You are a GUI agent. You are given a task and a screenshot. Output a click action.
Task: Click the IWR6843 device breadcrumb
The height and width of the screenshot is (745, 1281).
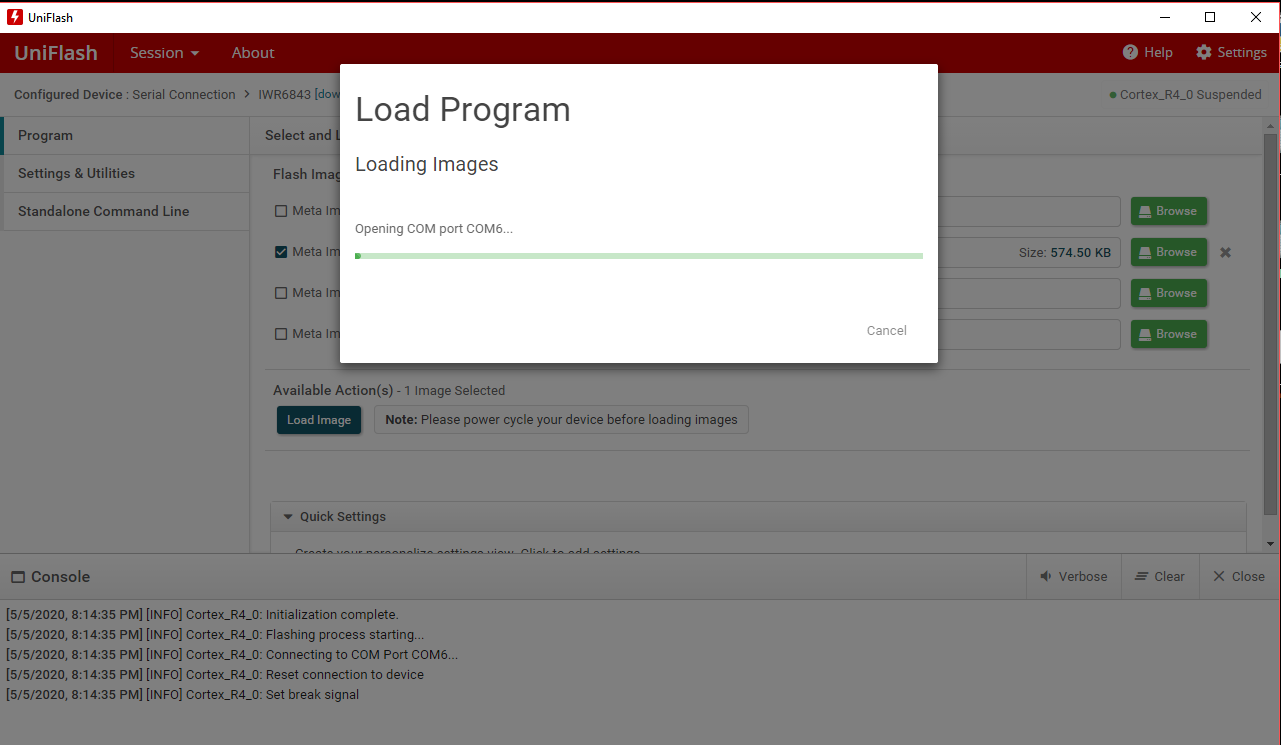pos(285,95)
